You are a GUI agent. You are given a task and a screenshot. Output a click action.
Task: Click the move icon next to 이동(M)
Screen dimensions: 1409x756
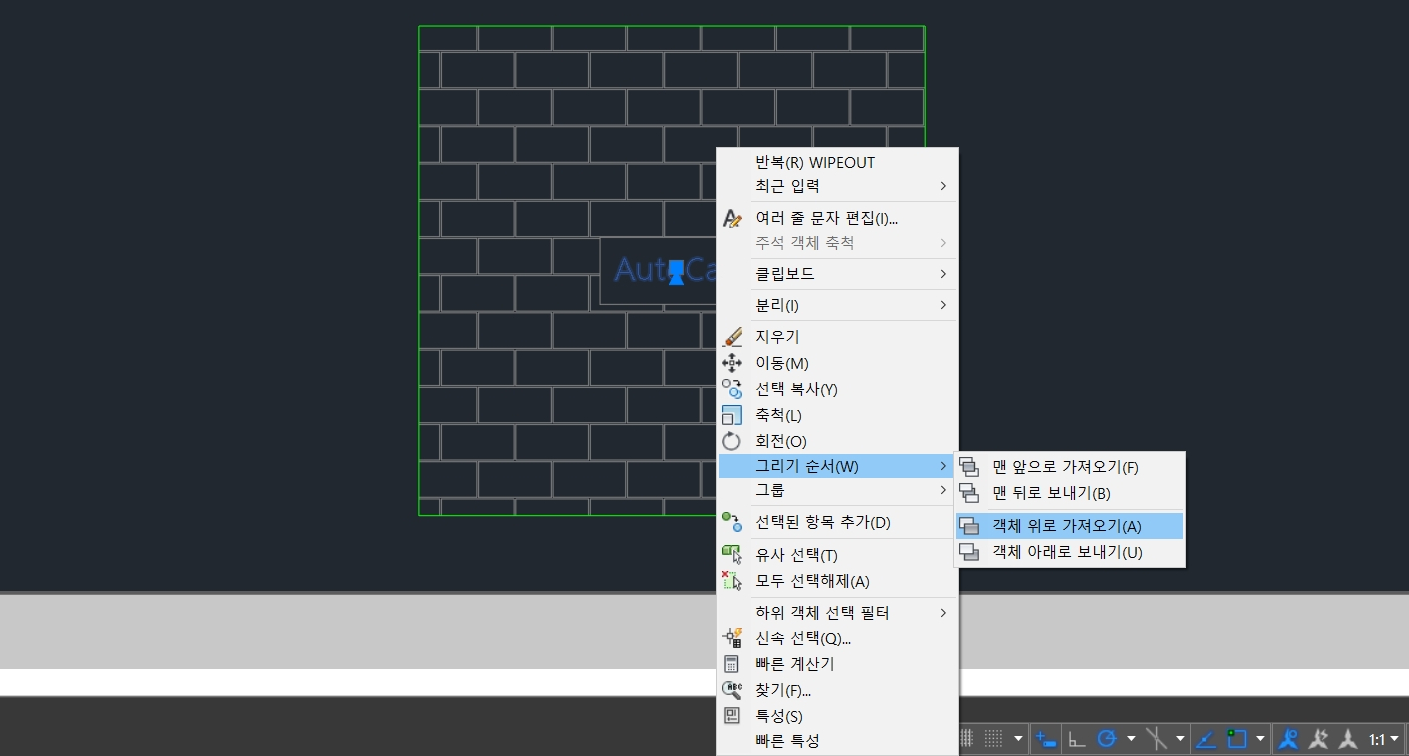[732, 363]
